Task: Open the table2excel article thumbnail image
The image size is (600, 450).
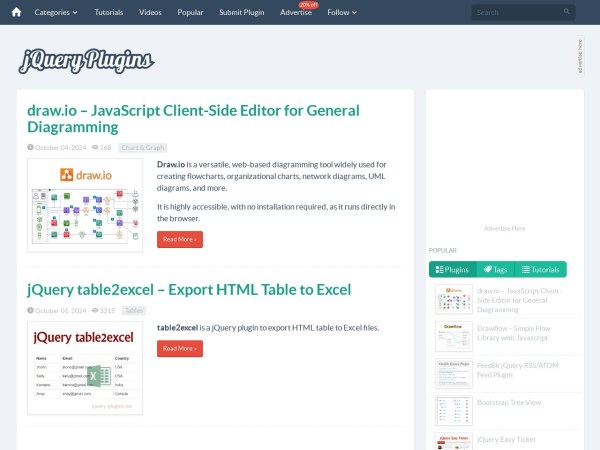Action: click(x=85, y=367)
